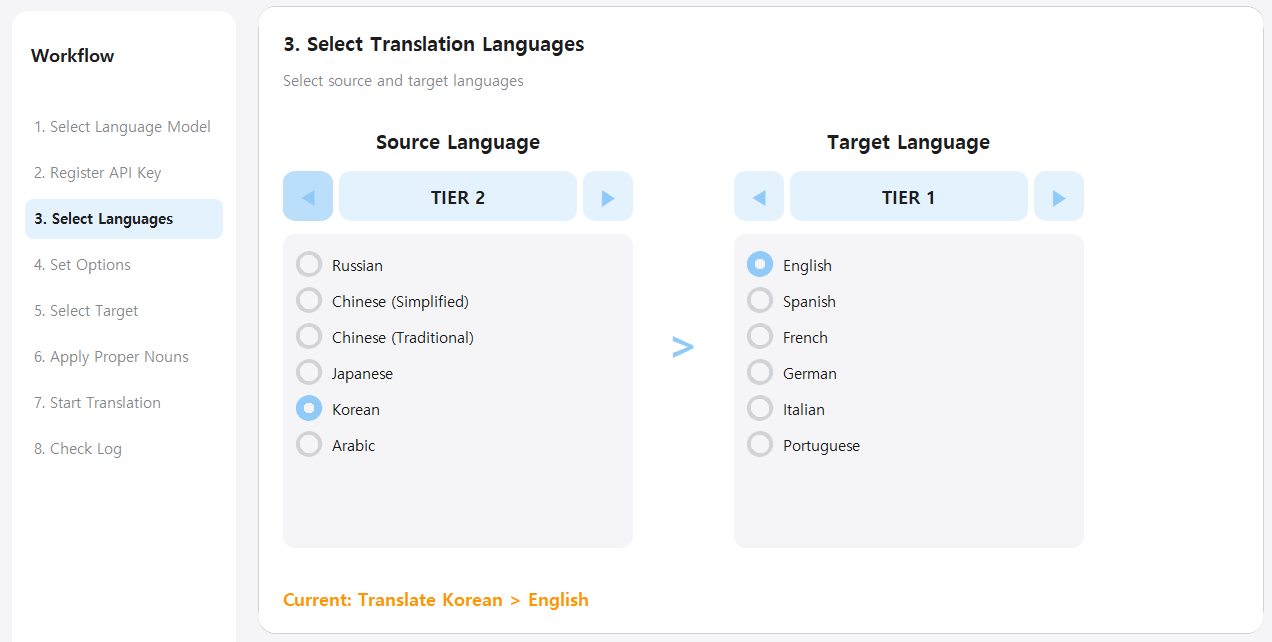
Task: Open the Register API Key step
Action: 97,172
